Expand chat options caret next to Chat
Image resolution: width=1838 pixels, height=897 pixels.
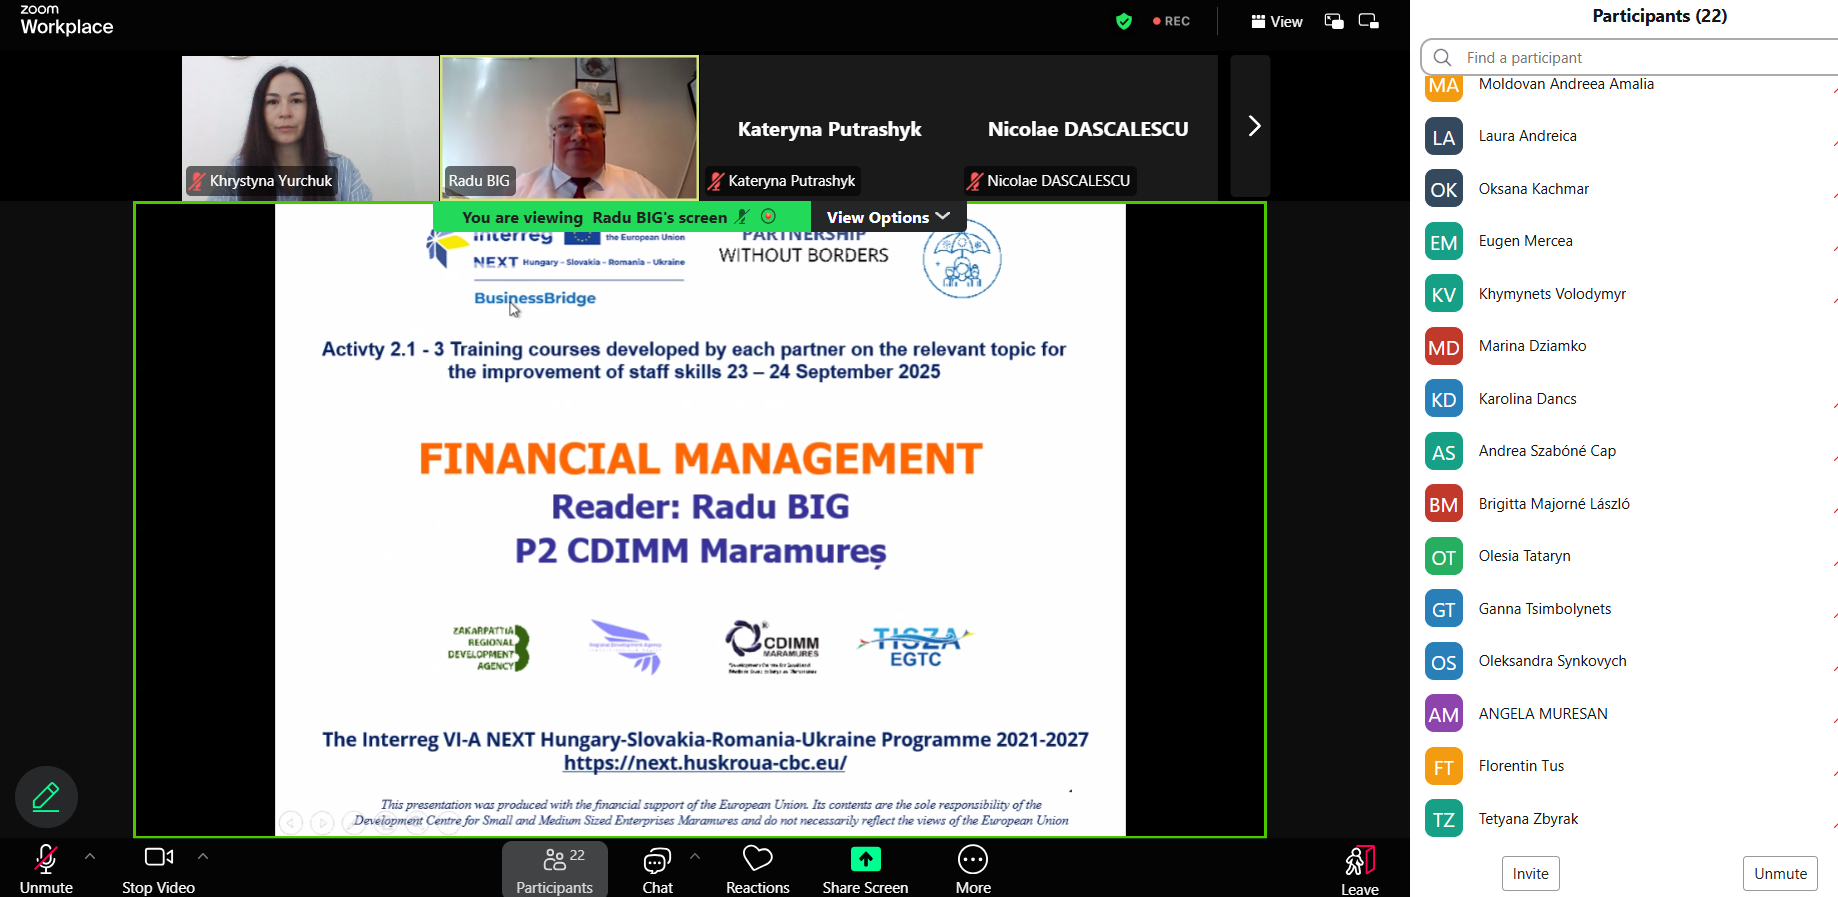point(695,857)
